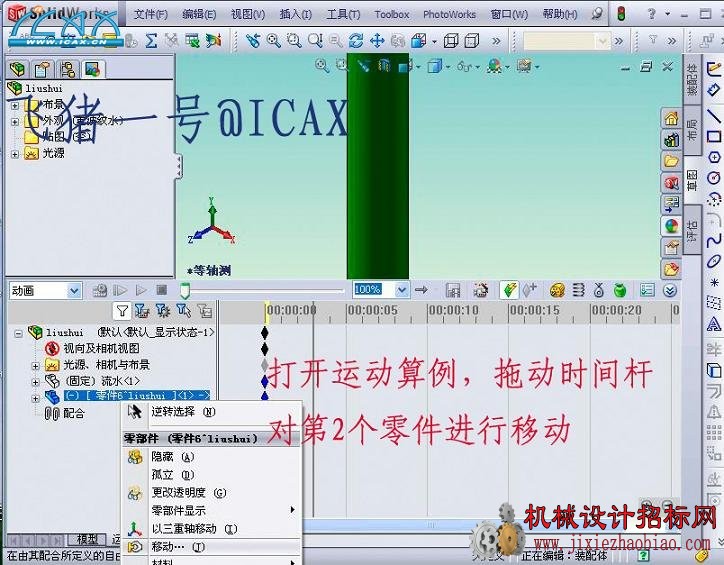Open 零部件显示 submenu
Image resolution: width=724 pixels, height=565 pixels.
point(212,511)
